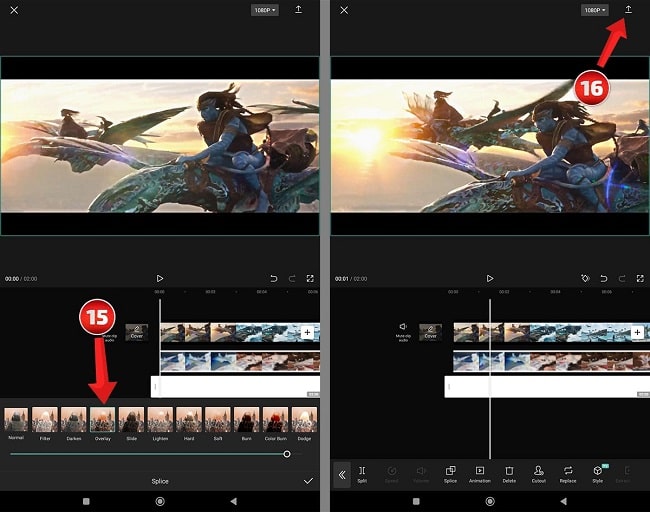The image size is (650, 512).
Task: Open the Volume tool
Action: pos(421,475)
